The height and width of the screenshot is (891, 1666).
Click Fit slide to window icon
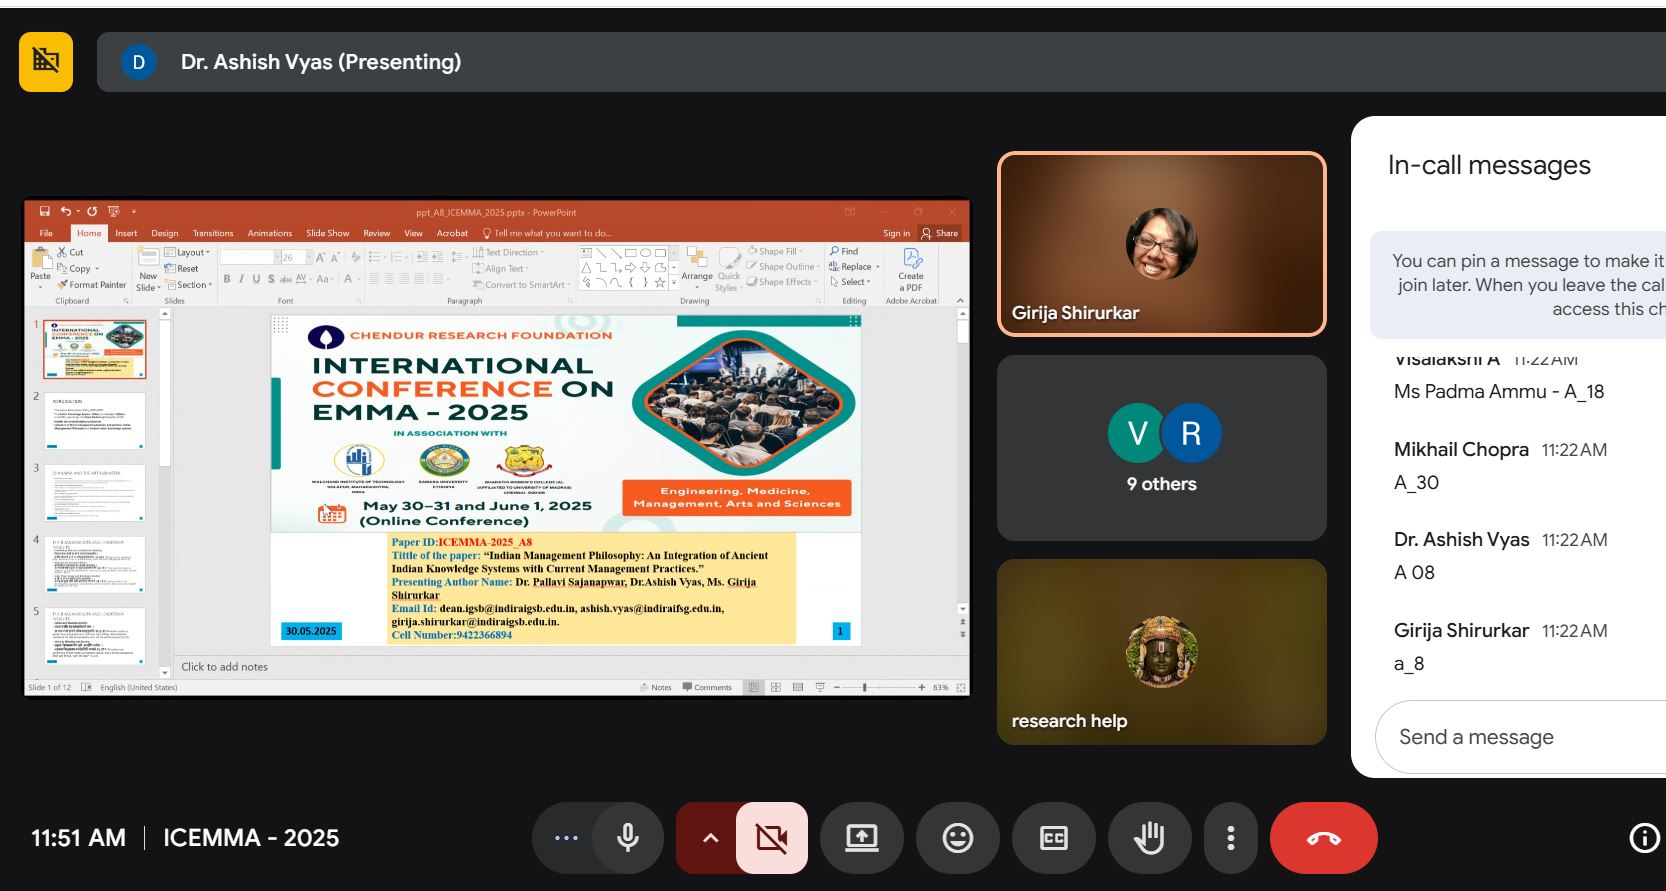coord(961,687)
